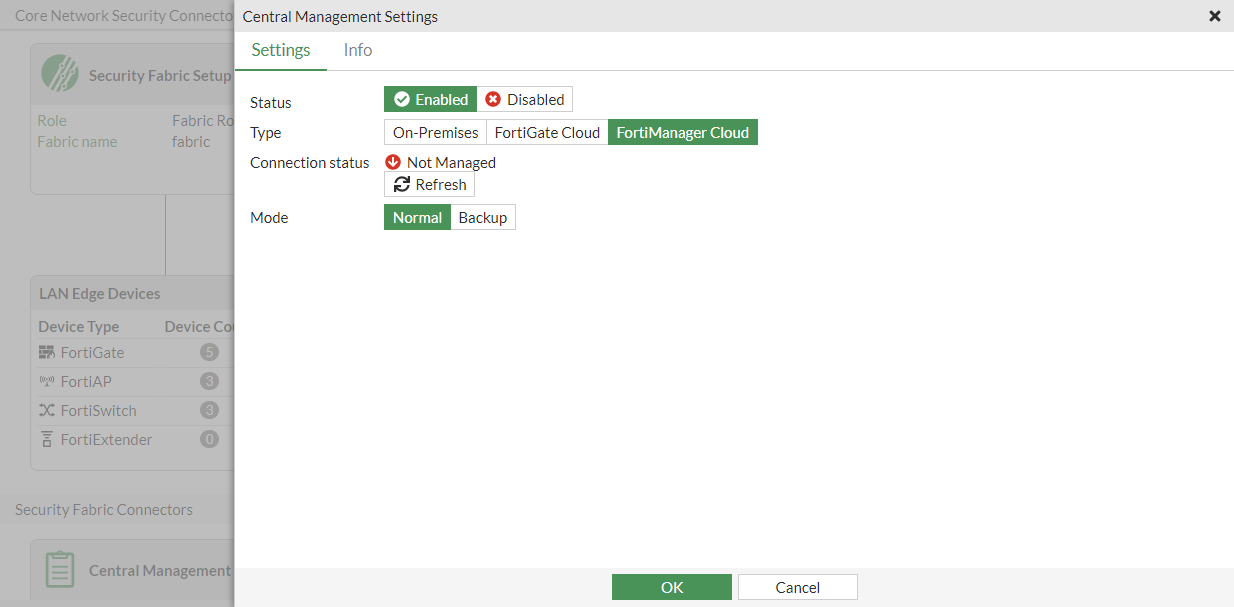Screen dimensions: 1234x607
Task: Close the Central Management Settings dialog
Action: [1215, 16]
